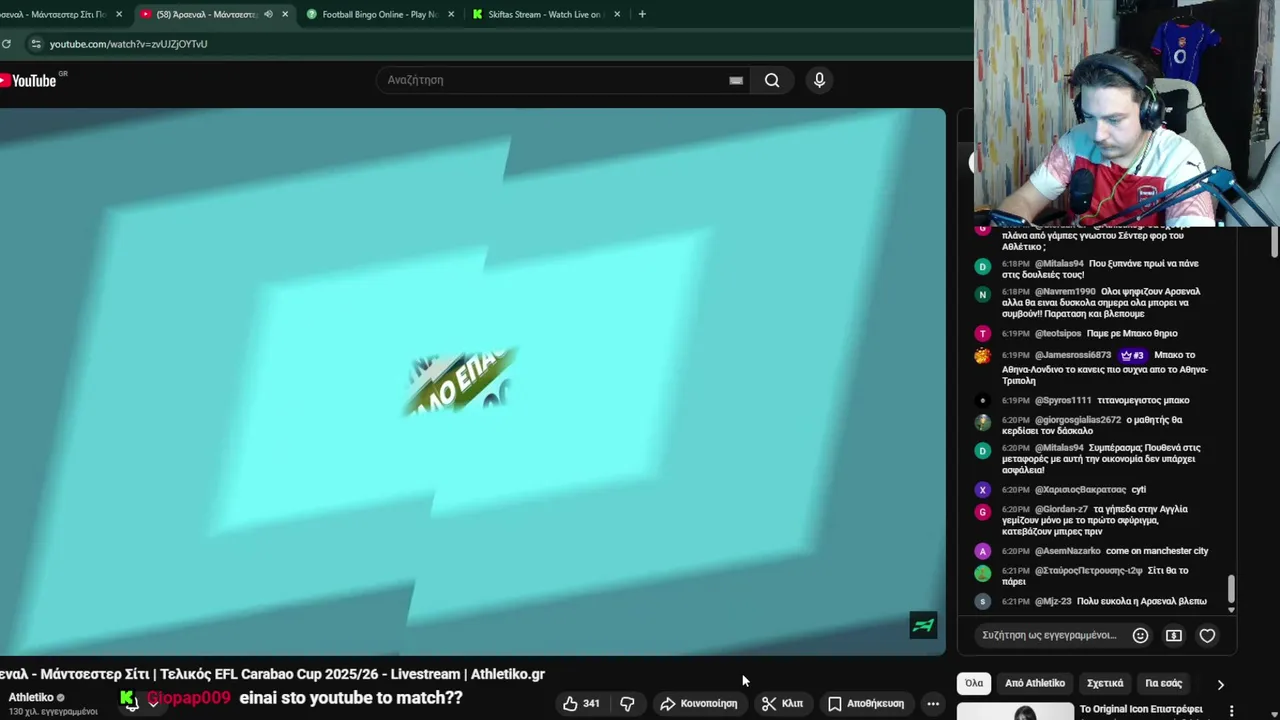This screenshot has width=1280, height=720.
Task: Click username @Jamesrossi6873 in chat
Action: 1073,355
